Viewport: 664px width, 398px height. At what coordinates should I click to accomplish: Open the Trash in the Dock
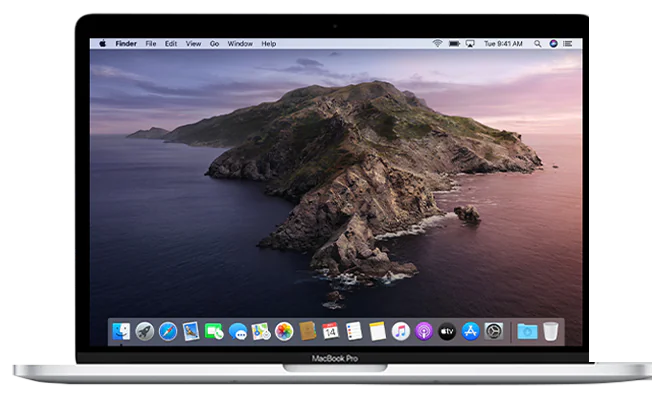point(551,332)
